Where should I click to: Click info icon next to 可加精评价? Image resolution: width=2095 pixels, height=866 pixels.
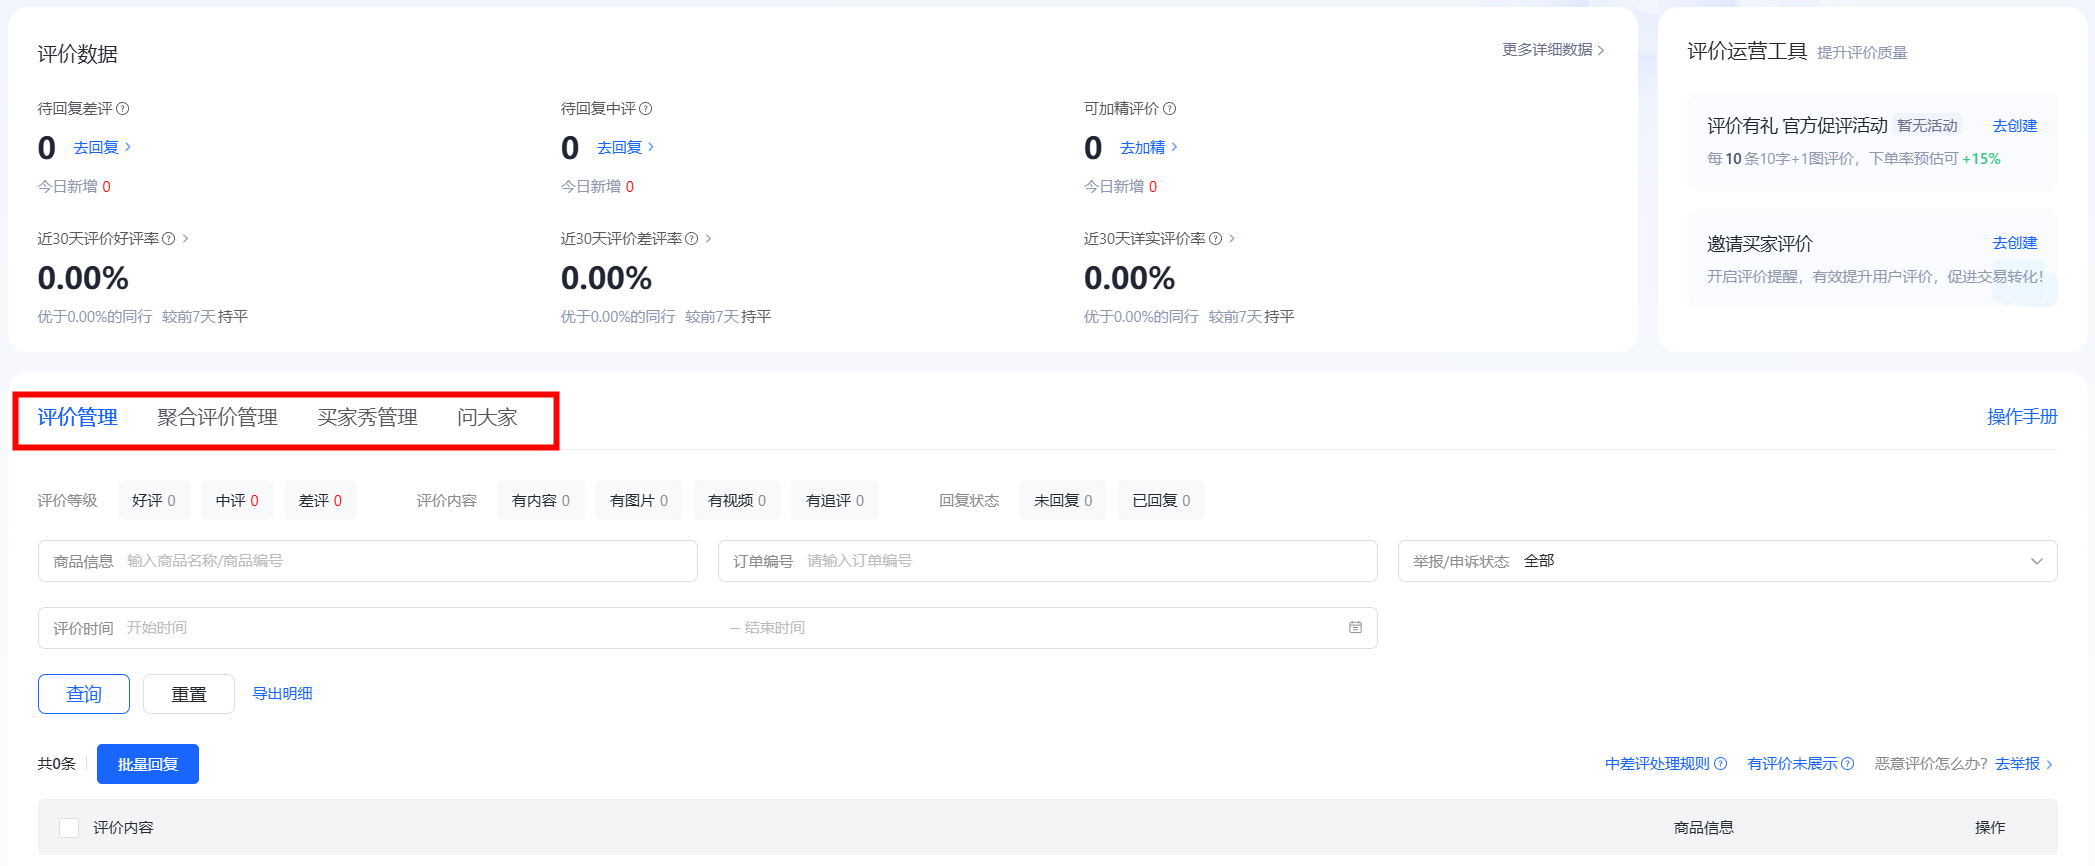tap(1170, 109)
